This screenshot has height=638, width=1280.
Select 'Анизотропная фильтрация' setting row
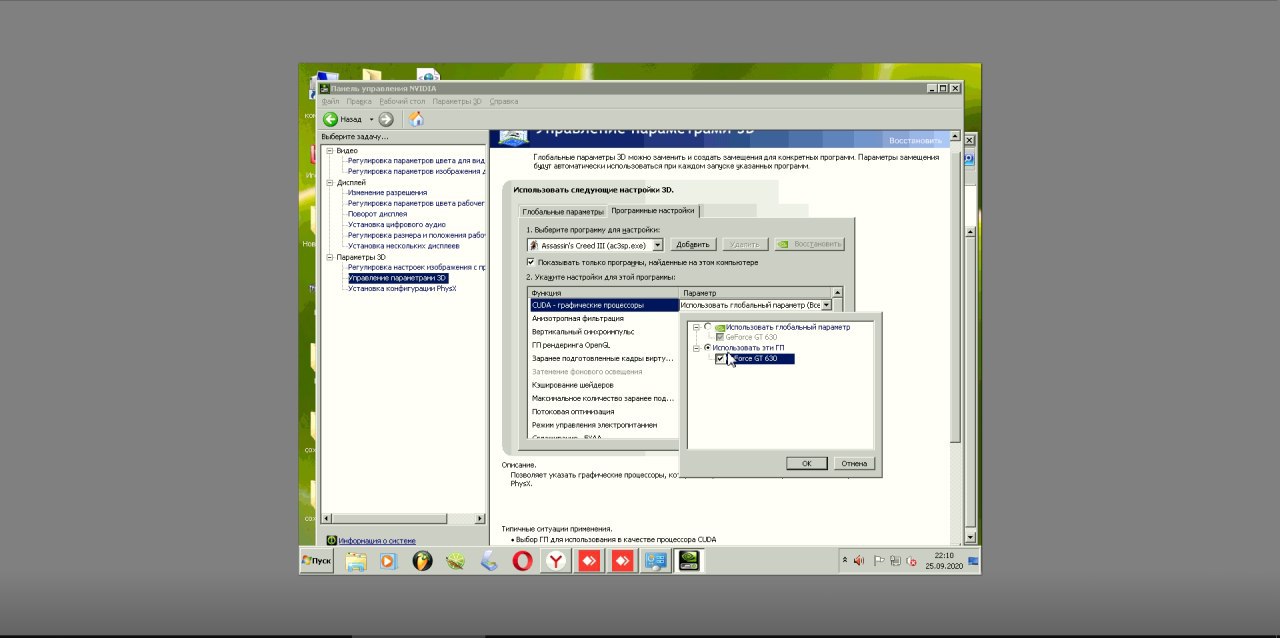tap(604, 318)
